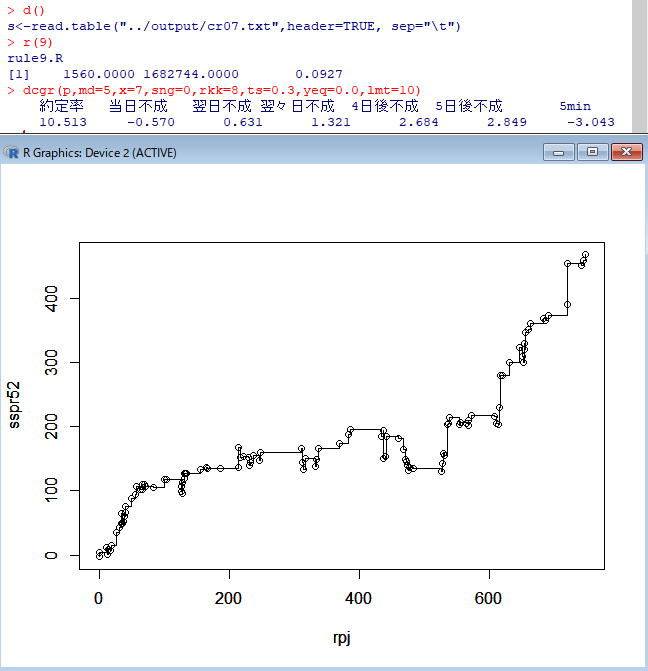Click the 'd()' command line in console
This screenshot has width=648, height=671.
(x=26, y=10)
